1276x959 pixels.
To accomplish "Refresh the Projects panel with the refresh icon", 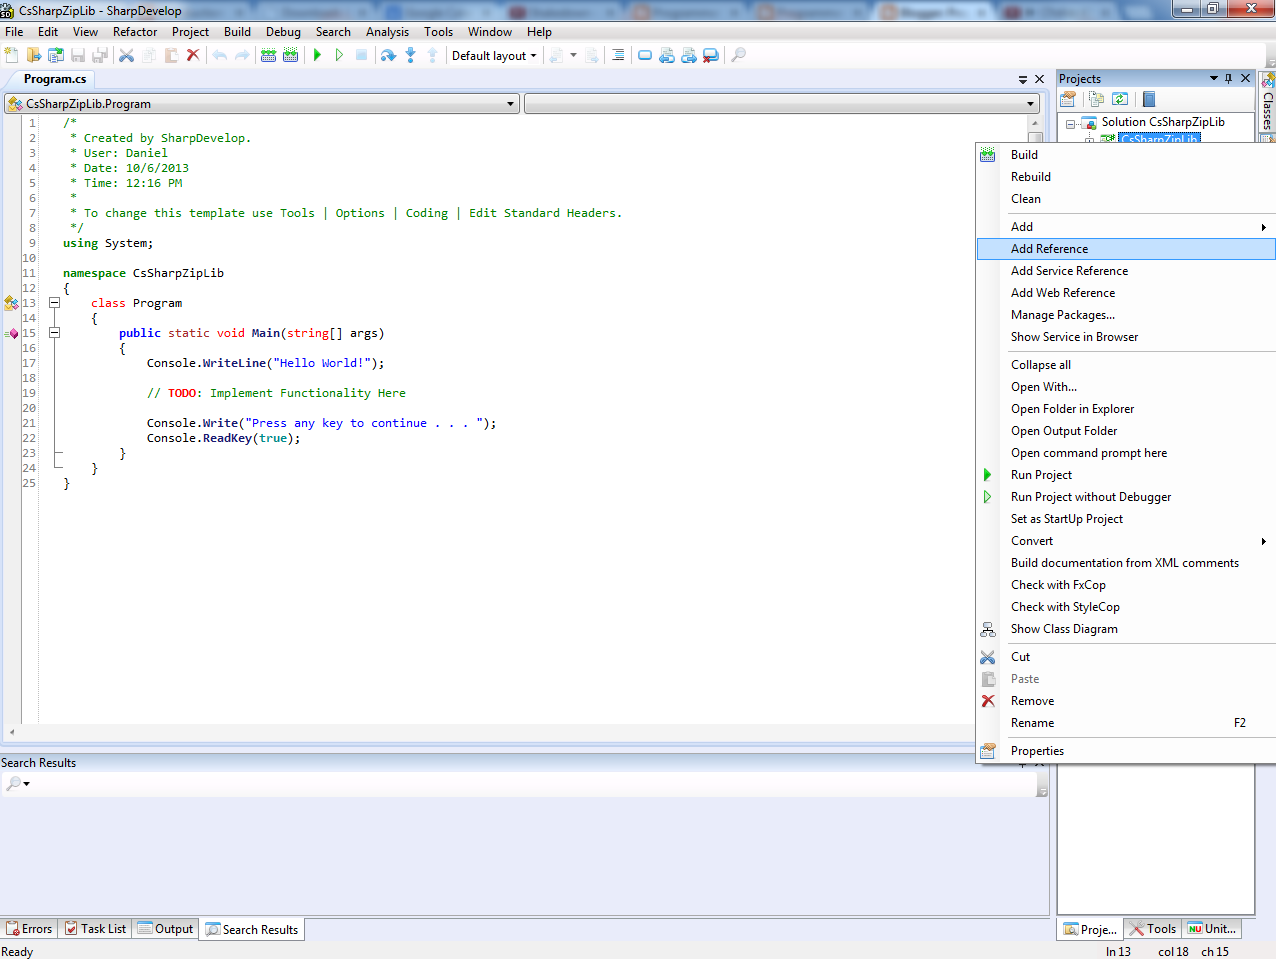I will 1119,98.
